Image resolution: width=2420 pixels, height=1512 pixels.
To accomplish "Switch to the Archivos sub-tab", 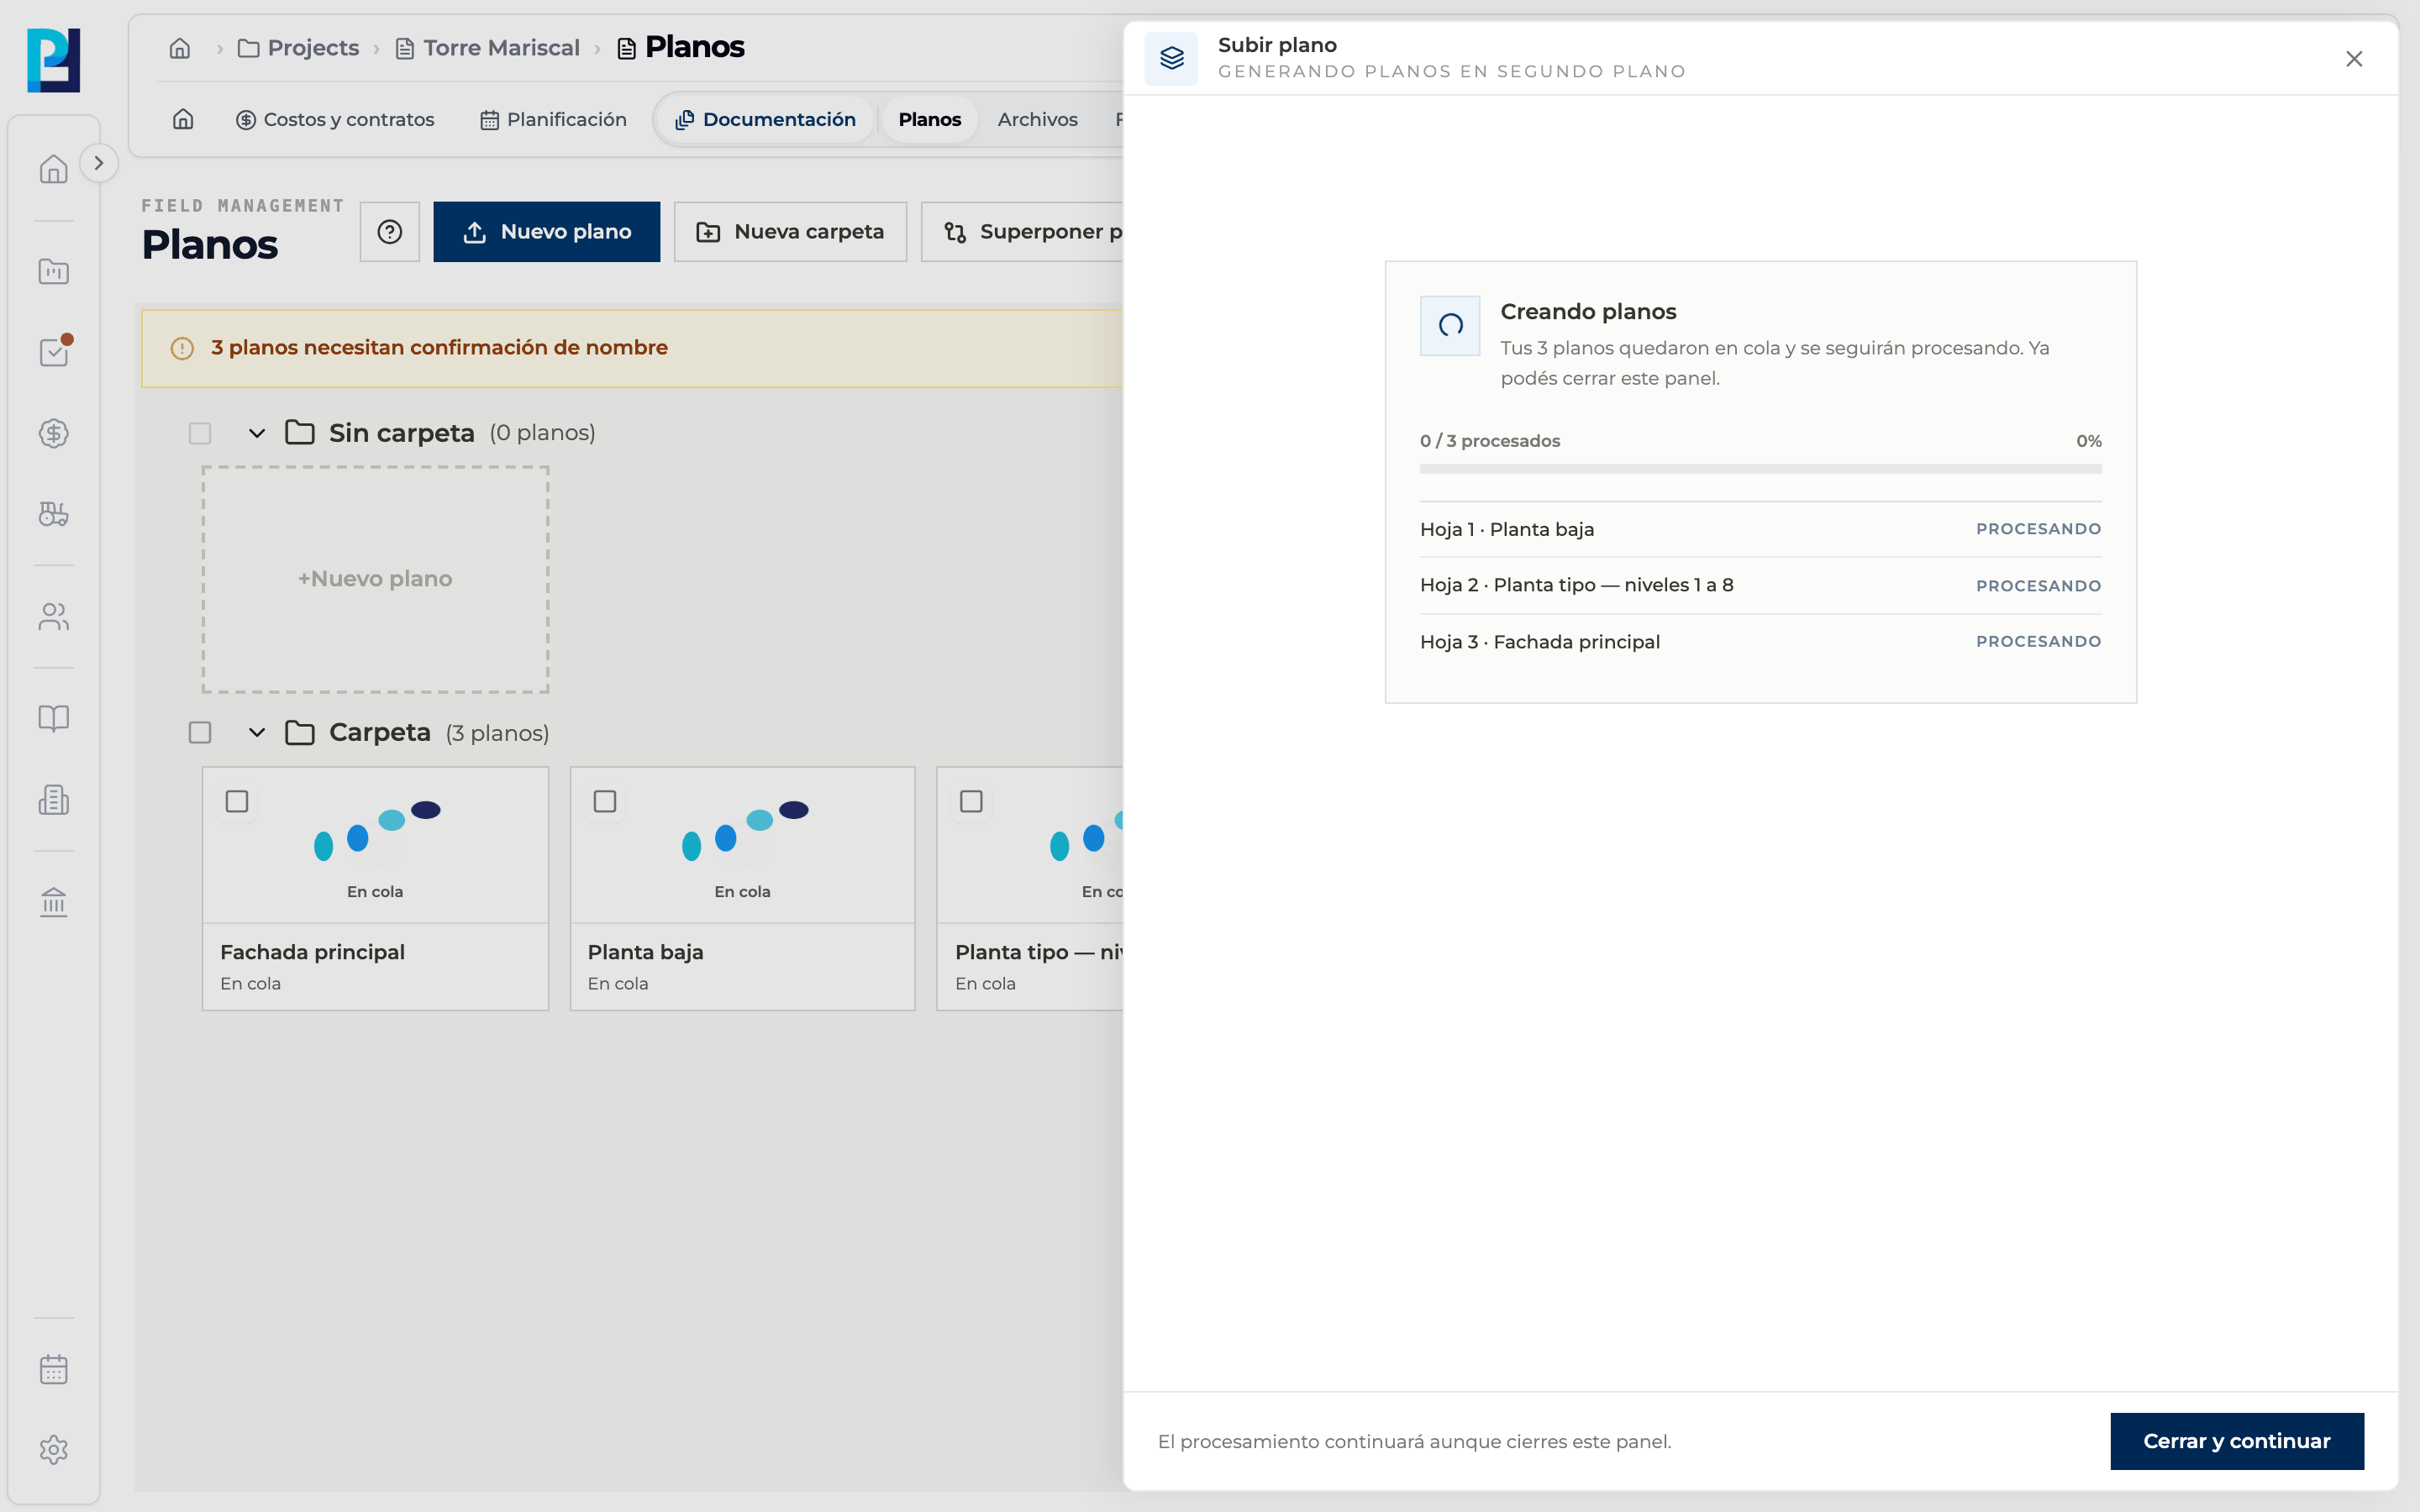I will point(1037,119).
